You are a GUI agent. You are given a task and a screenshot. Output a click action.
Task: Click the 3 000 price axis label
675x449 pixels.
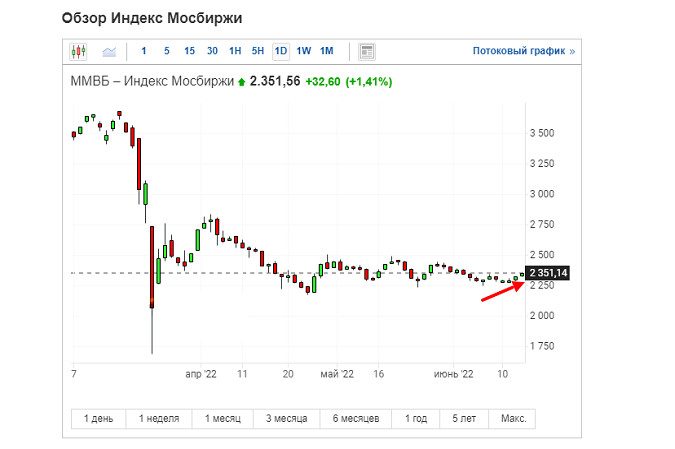[x=542, y=194]
